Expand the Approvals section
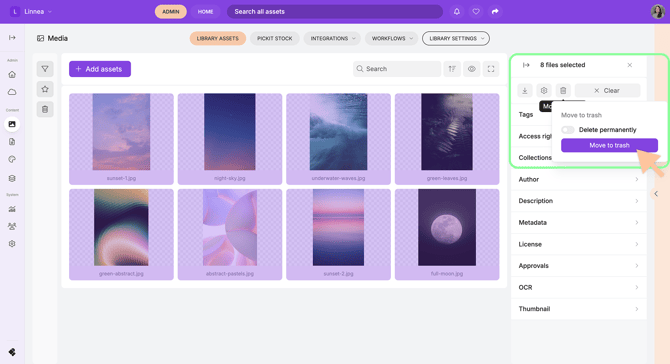This screenshot has height=364, width=670. pyautogui.click(x=579, y=266)
